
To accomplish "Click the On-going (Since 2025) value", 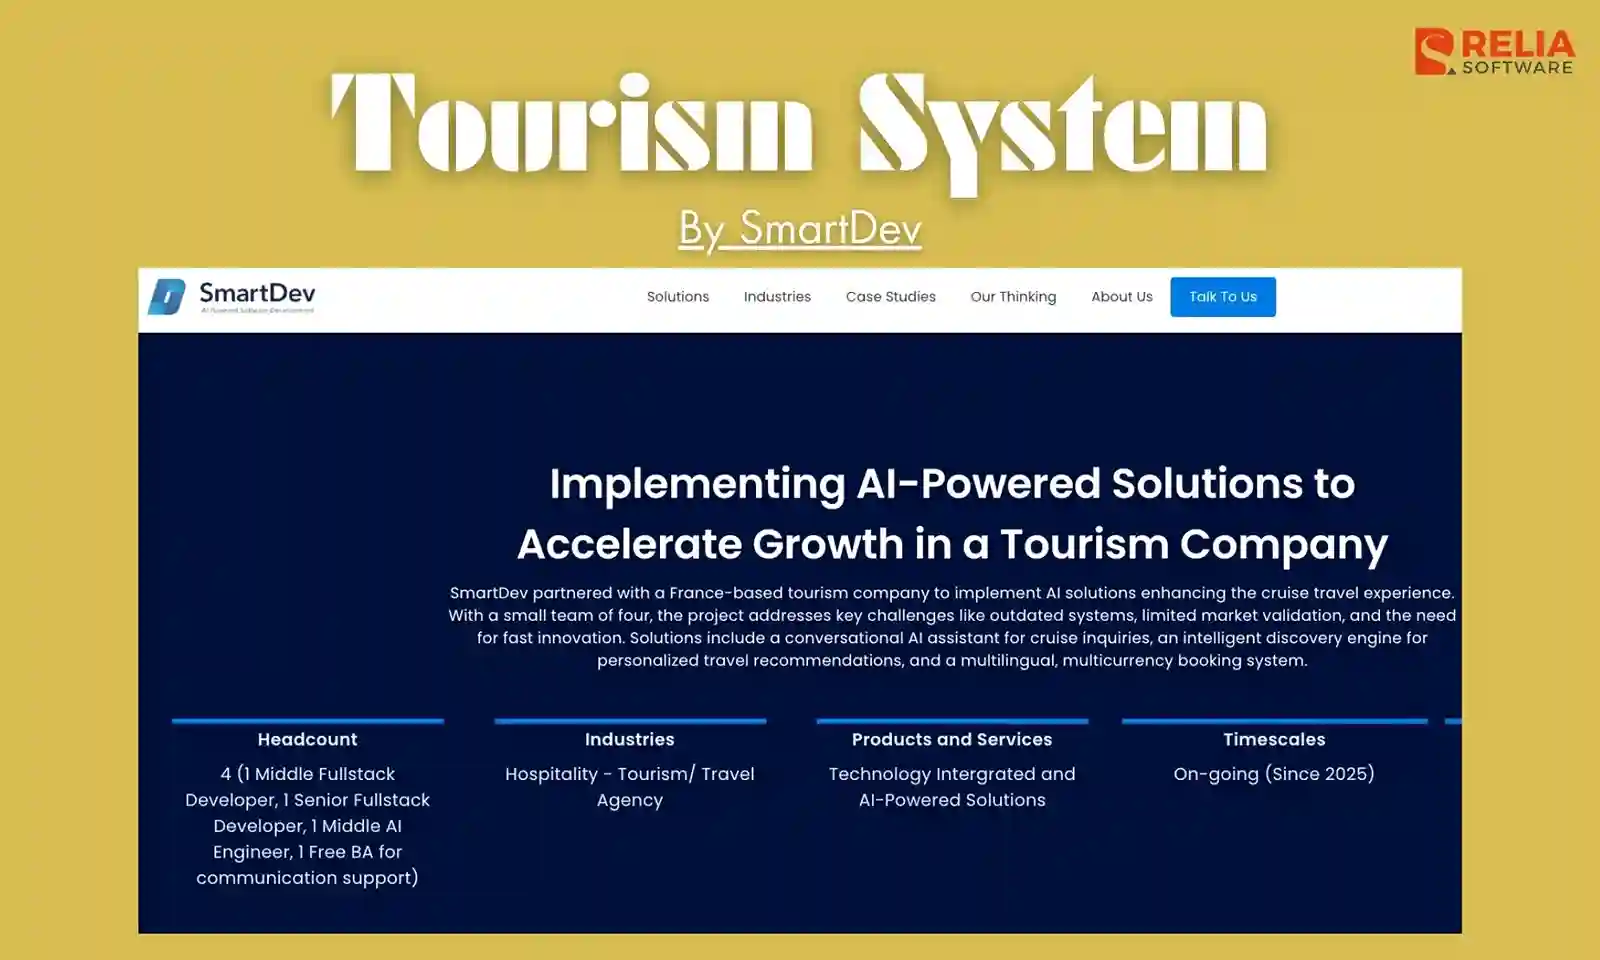I will [1274, 774].
